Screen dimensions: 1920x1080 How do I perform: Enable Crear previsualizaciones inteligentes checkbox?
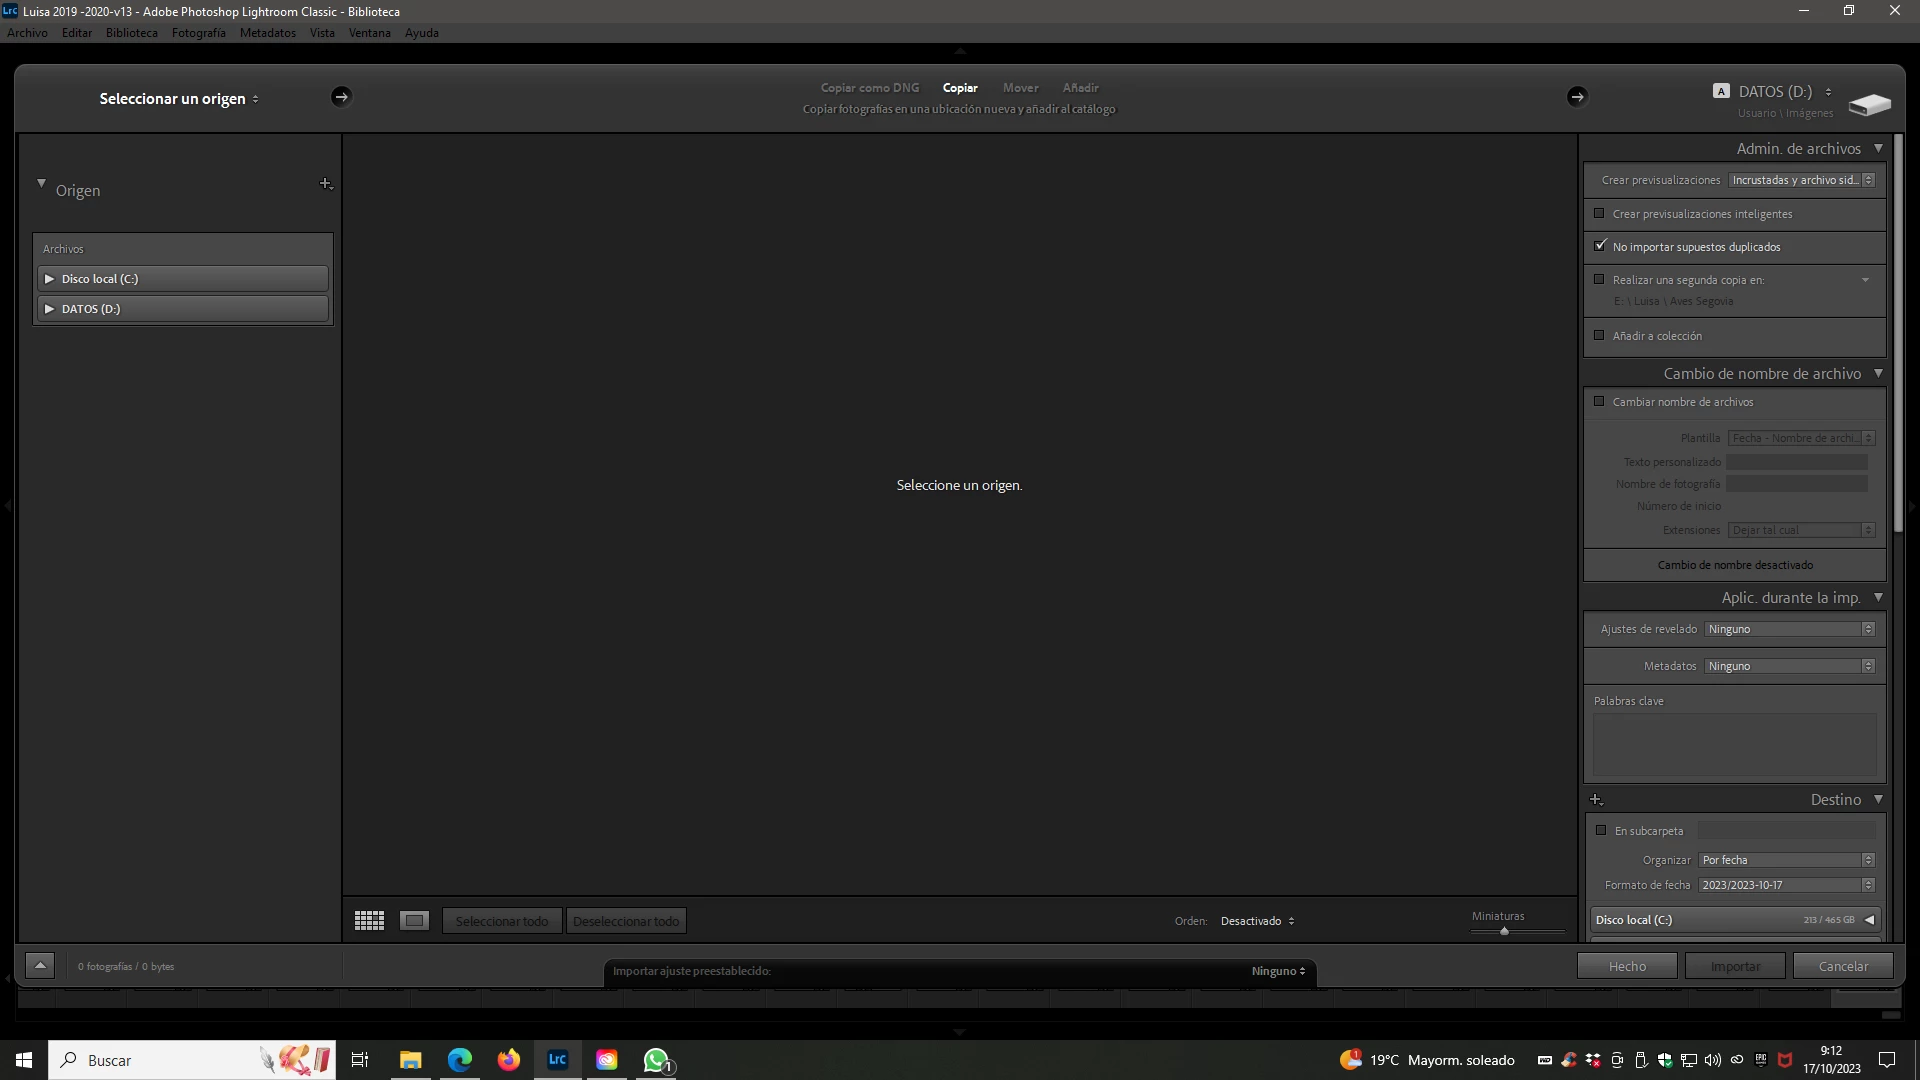point(1599,214)
